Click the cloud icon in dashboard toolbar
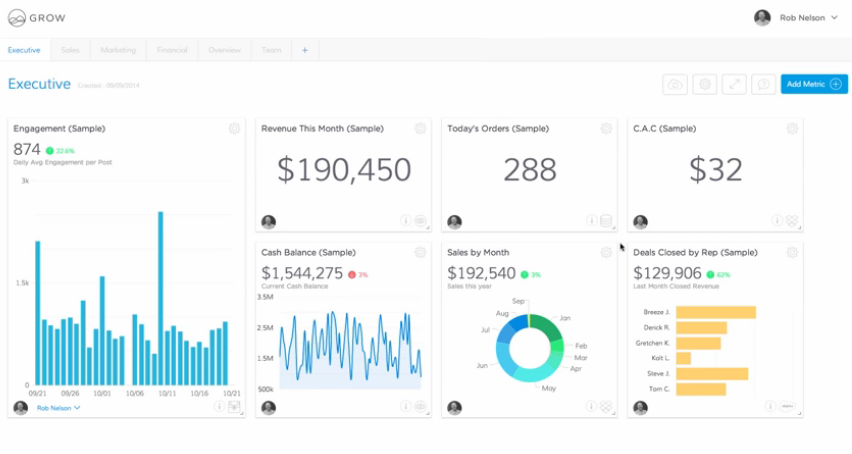Image resolution: width=852 pixels, height=454 pixels. click(x=676, y=85)
